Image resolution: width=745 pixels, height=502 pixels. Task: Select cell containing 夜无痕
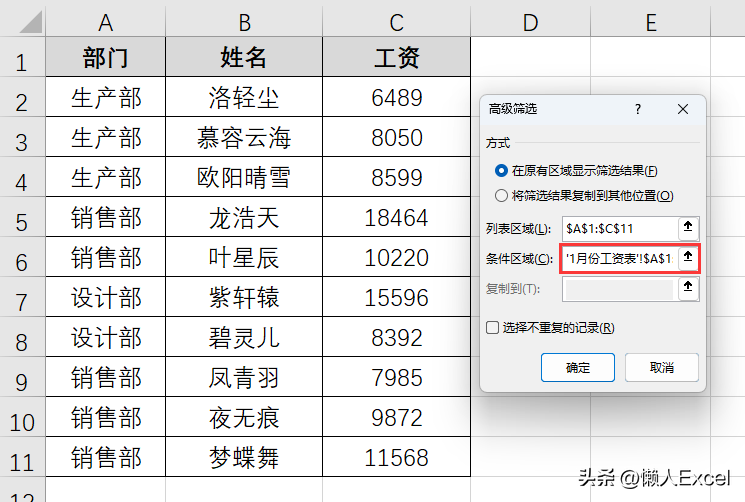click(x=244, y=417)
